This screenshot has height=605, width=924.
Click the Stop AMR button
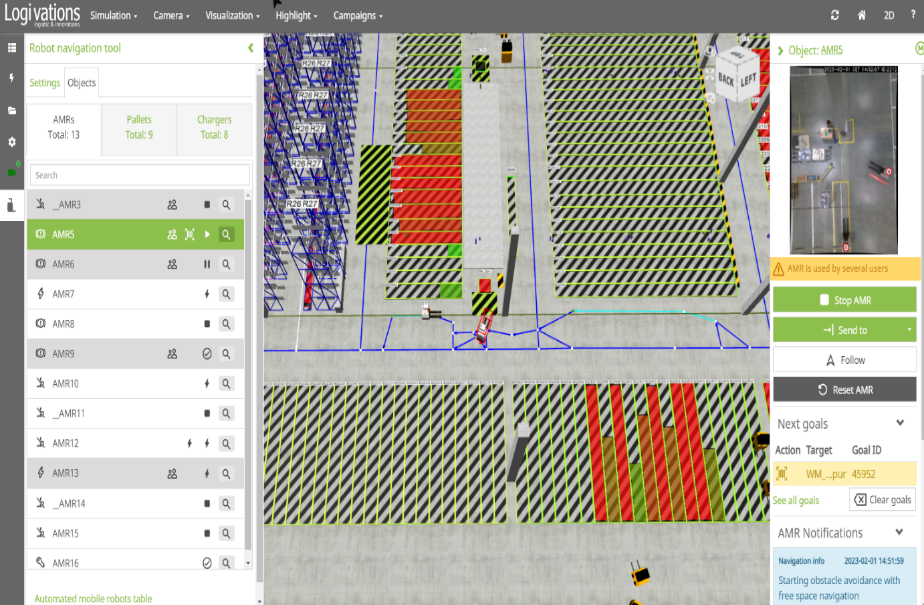pos(844,300)
